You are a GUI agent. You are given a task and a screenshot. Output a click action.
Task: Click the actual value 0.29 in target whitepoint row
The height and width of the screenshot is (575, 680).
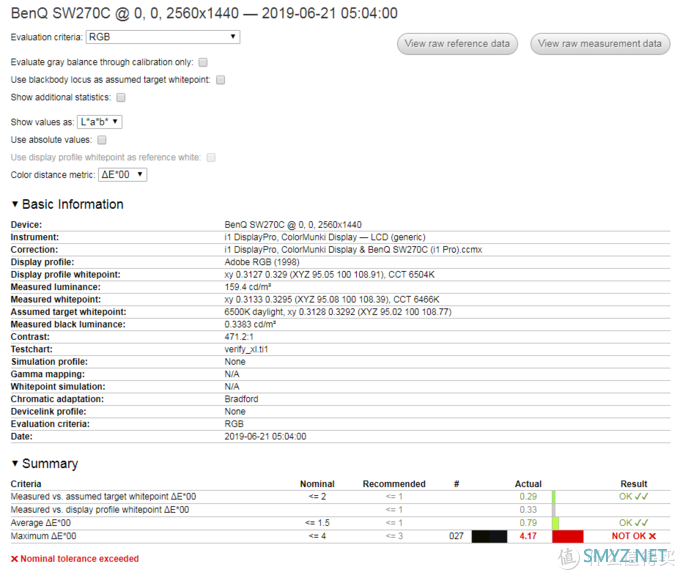pyautogui.click(x=528, y=497)
